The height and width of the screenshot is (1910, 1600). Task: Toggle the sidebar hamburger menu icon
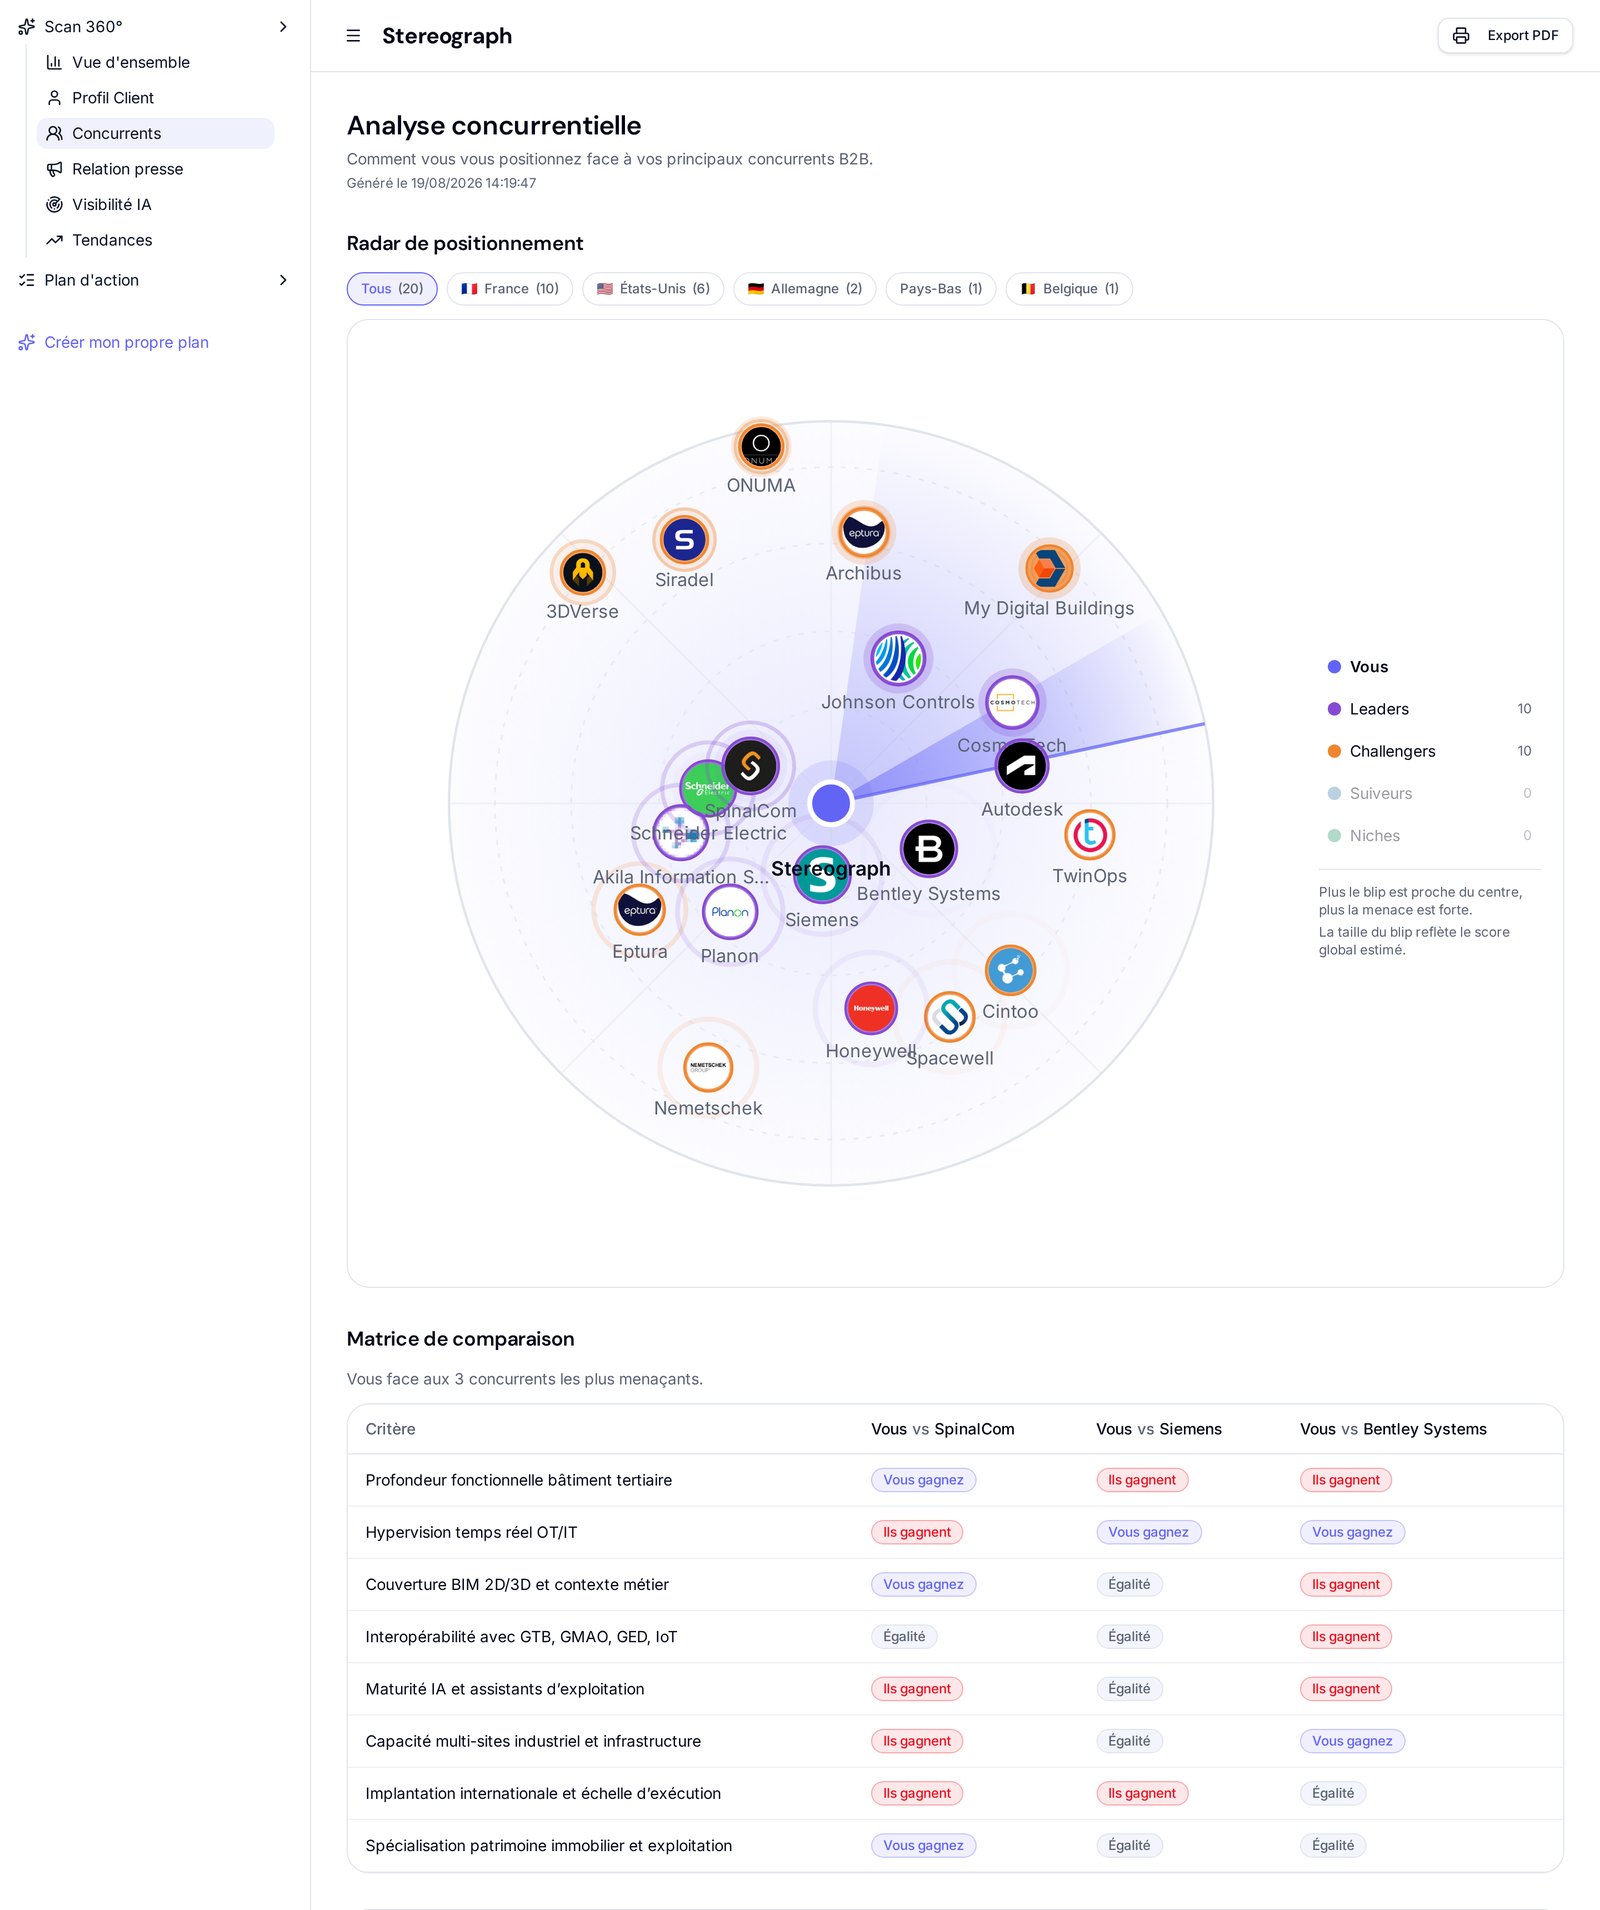353,36
